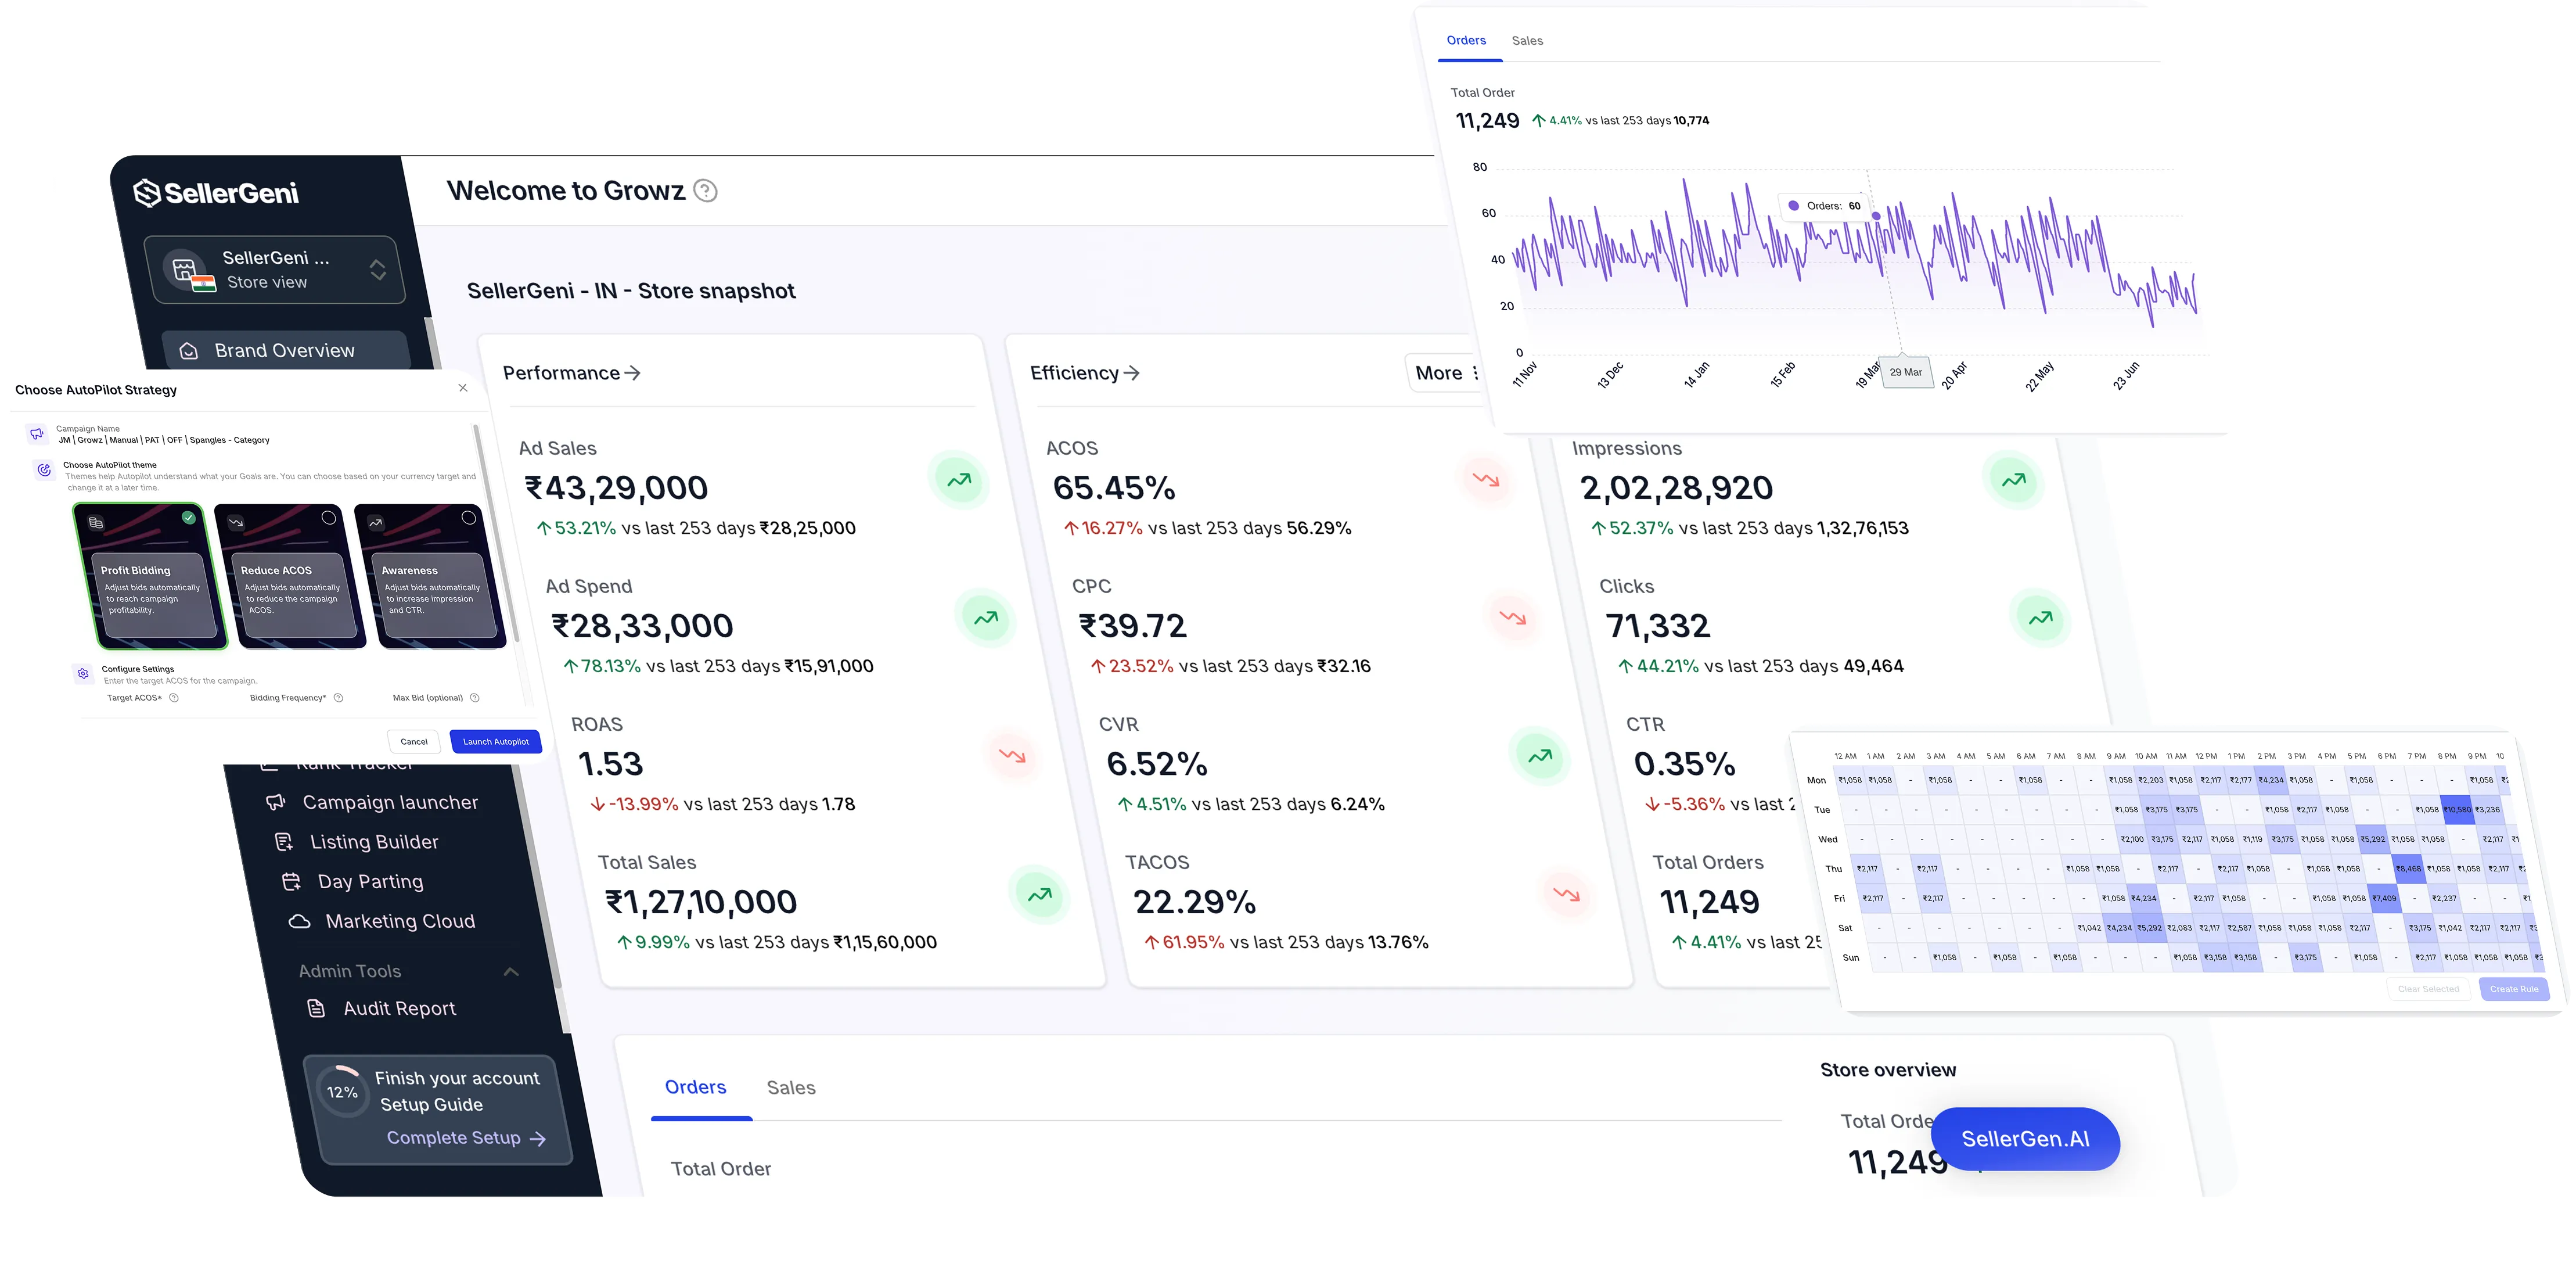Click the India-flag store avatar icon
The height and width of the screenshot is (1267, 2576).
click(189, 270)
